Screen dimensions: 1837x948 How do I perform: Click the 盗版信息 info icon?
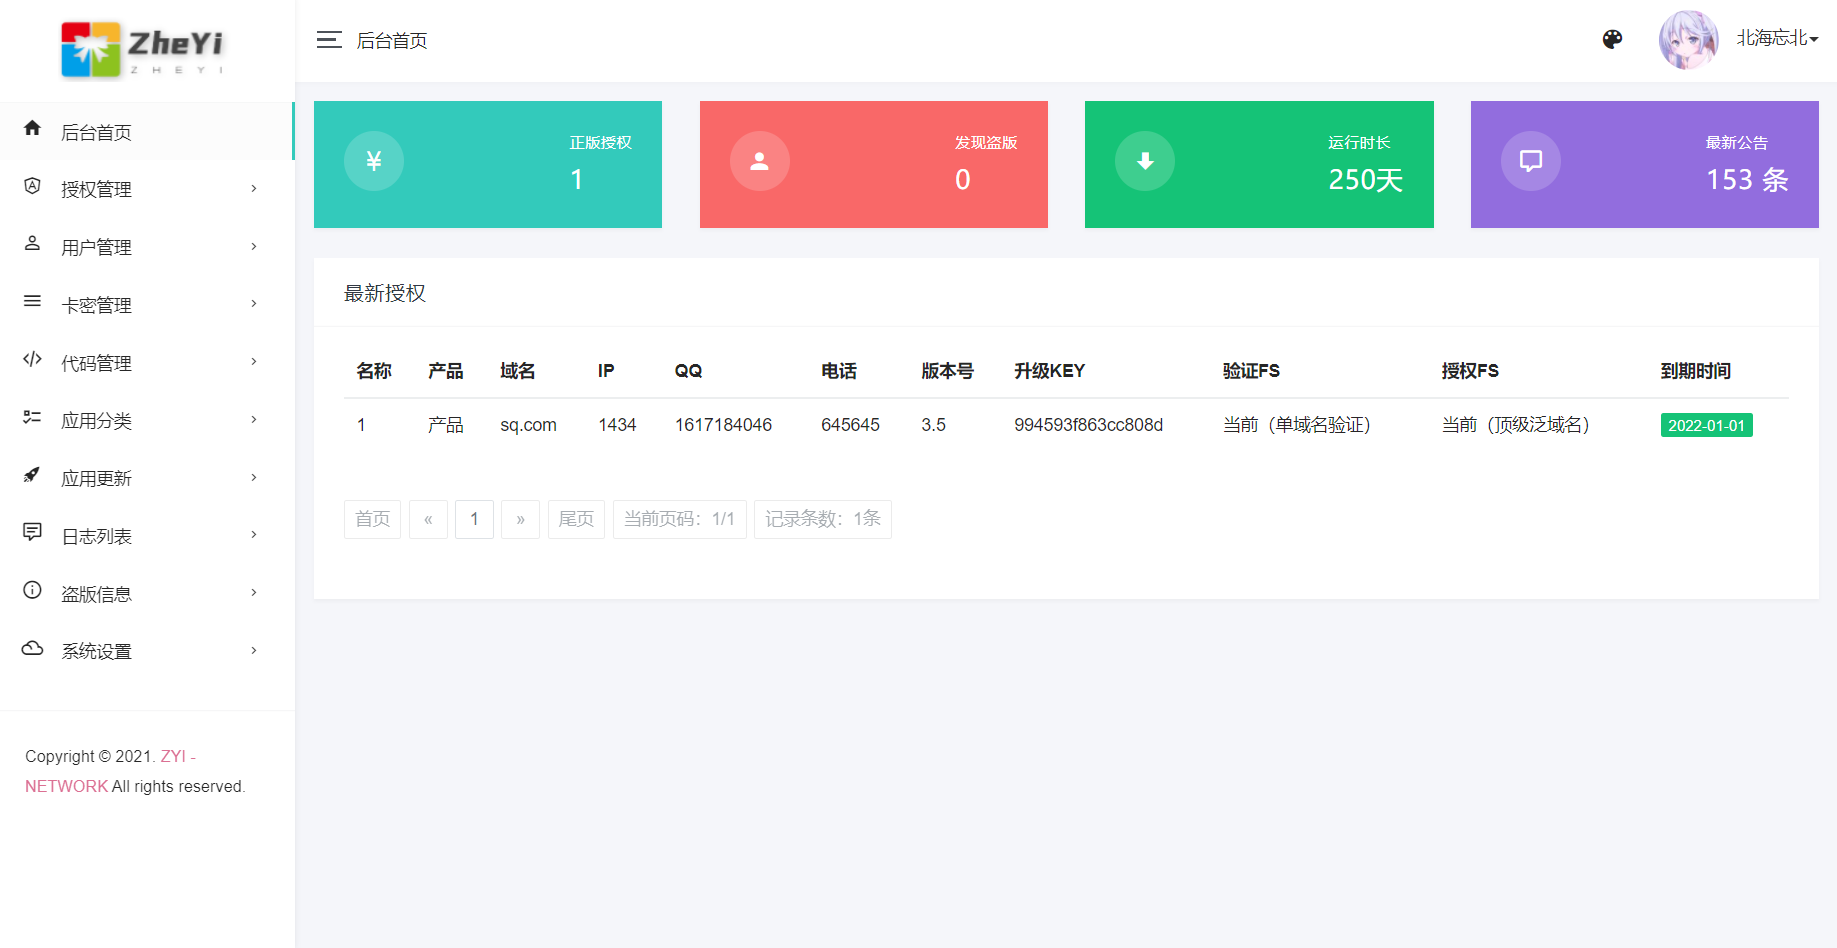(31, 591)
